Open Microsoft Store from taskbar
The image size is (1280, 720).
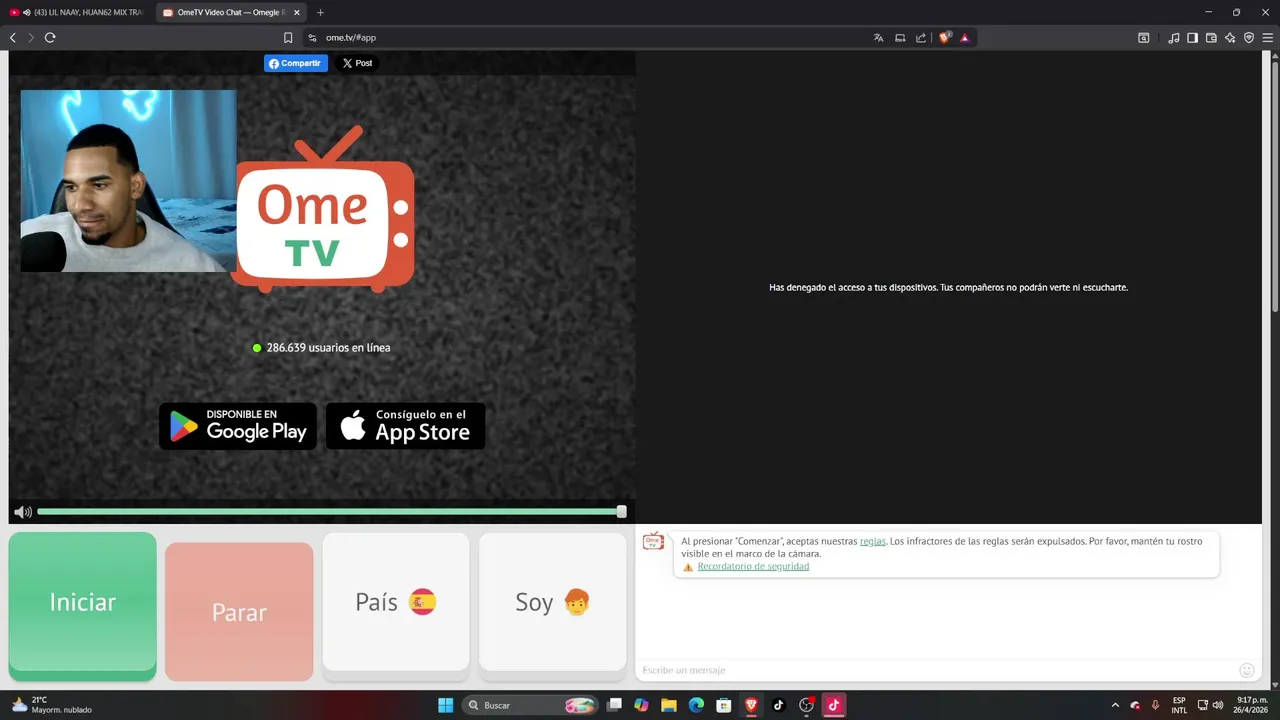click(x=723, y=705)
